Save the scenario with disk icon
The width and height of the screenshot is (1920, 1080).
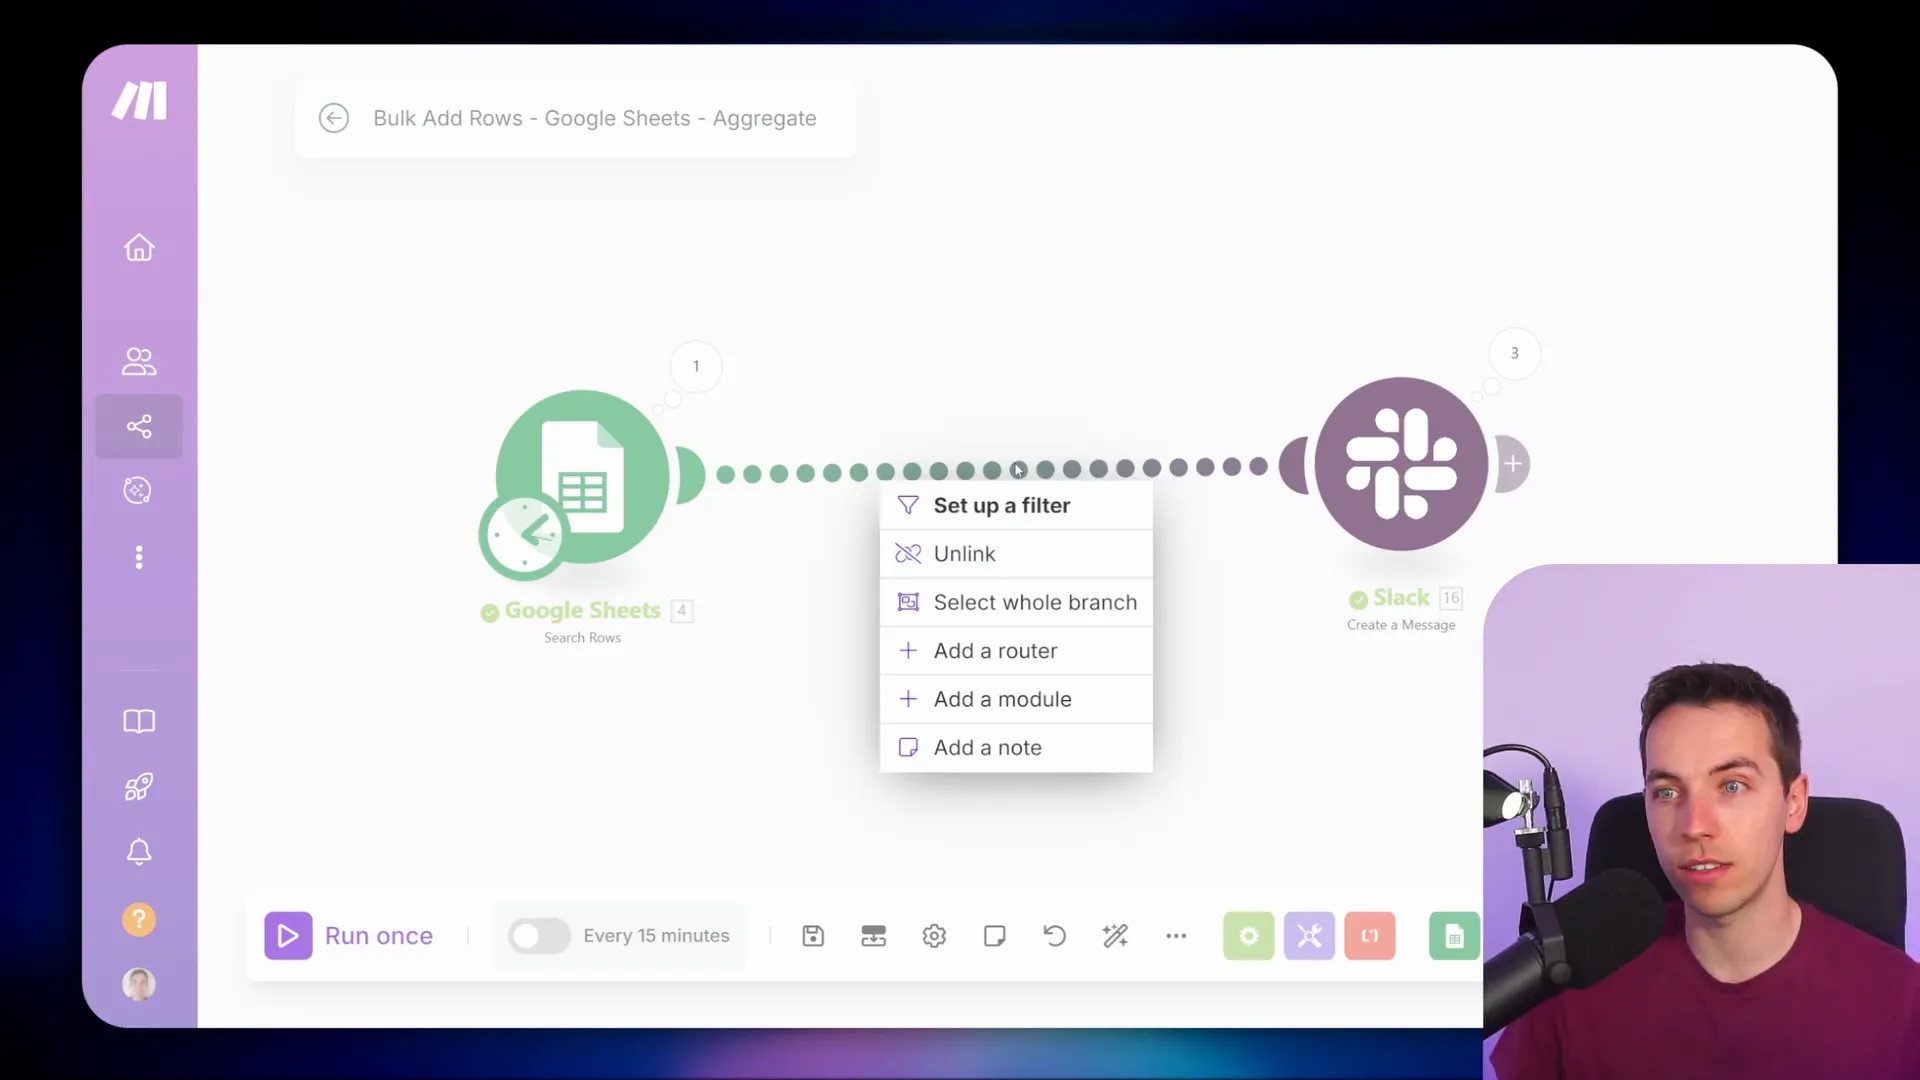click(x=813, y=936)
